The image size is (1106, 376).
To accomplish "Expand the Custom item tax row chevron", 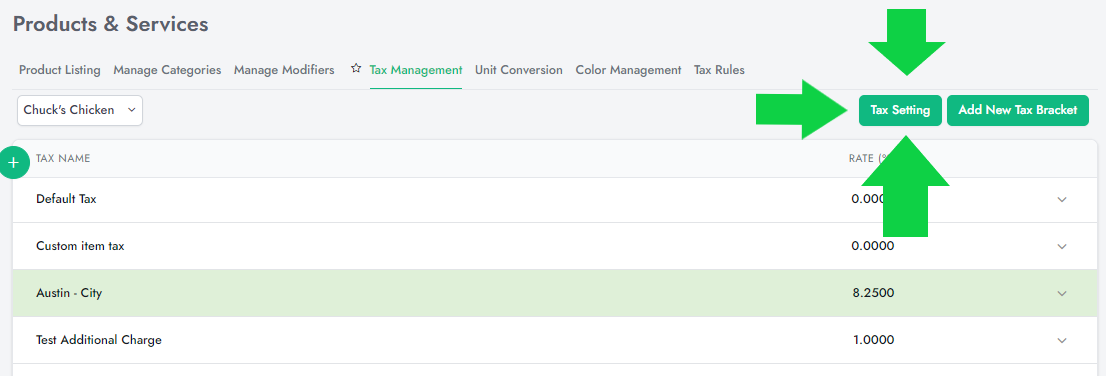I will coord(1062,246).
